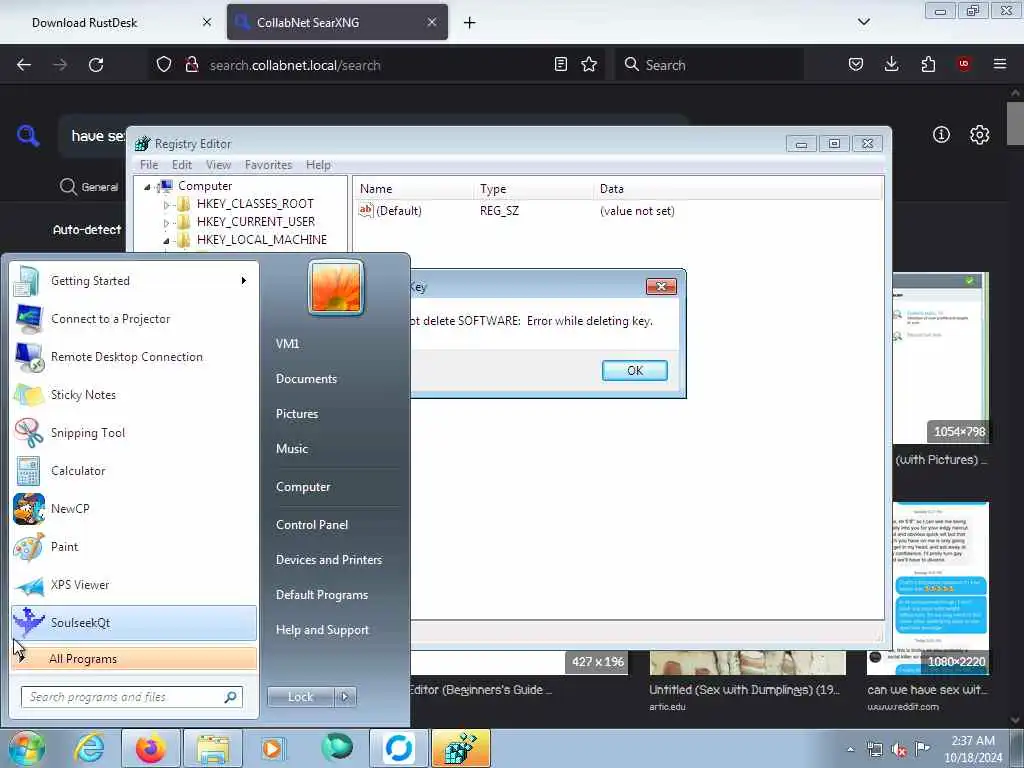Viewport: 1024px width, 768px height.
Task: Launch SoulseekQt
Action: (134, 622)
